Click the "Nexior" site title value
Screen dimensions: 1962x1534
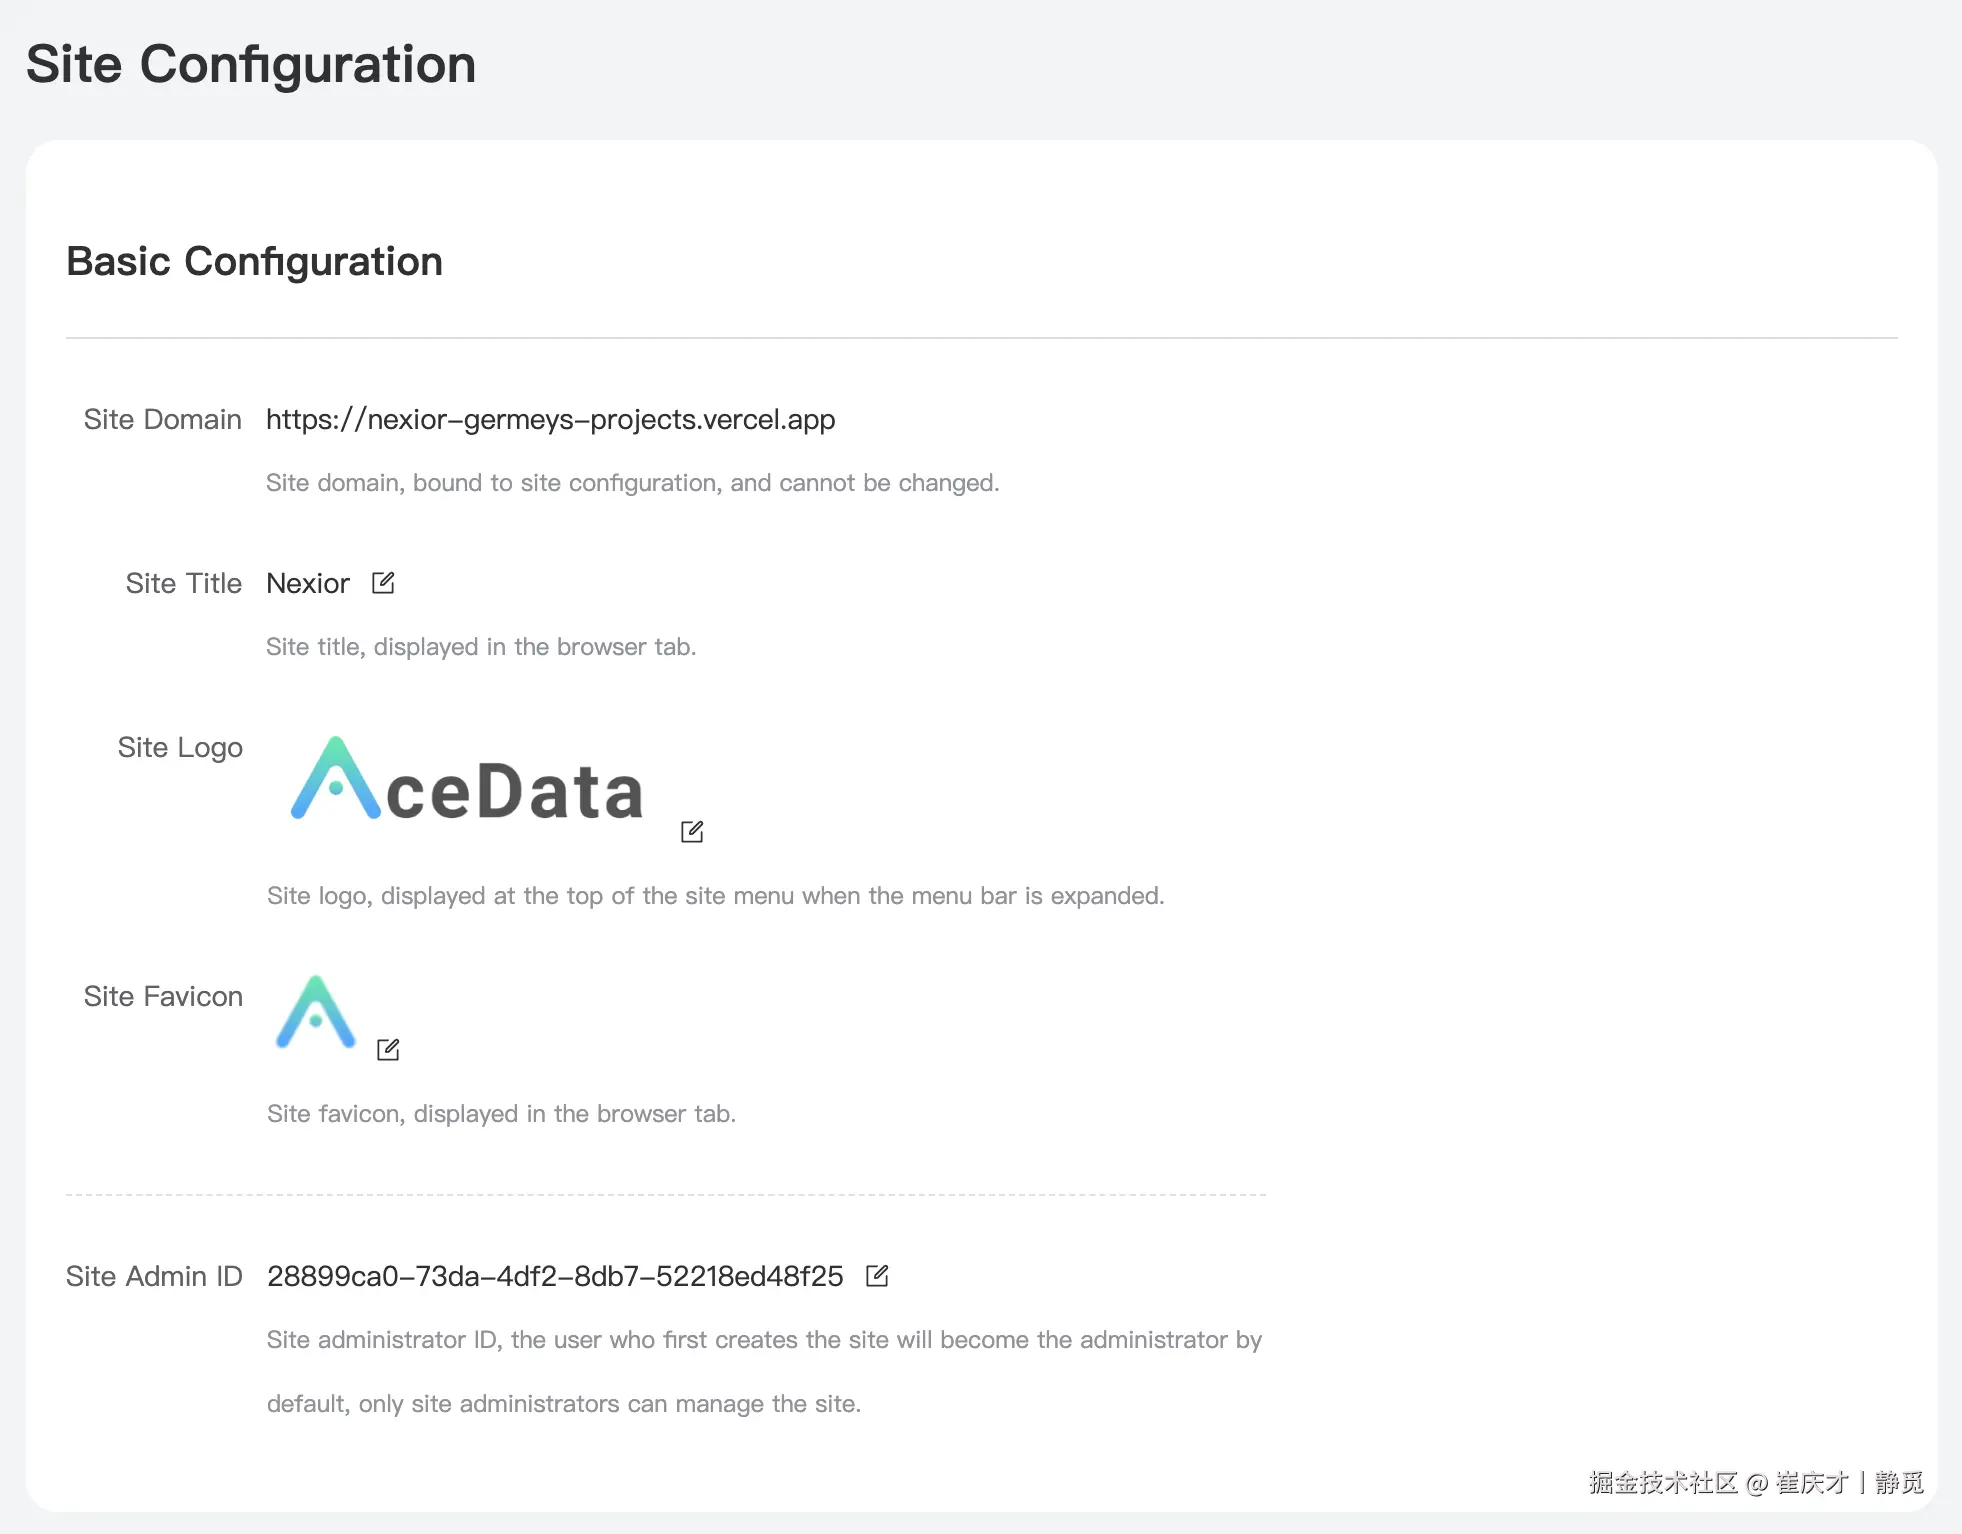tap(308, 584)
